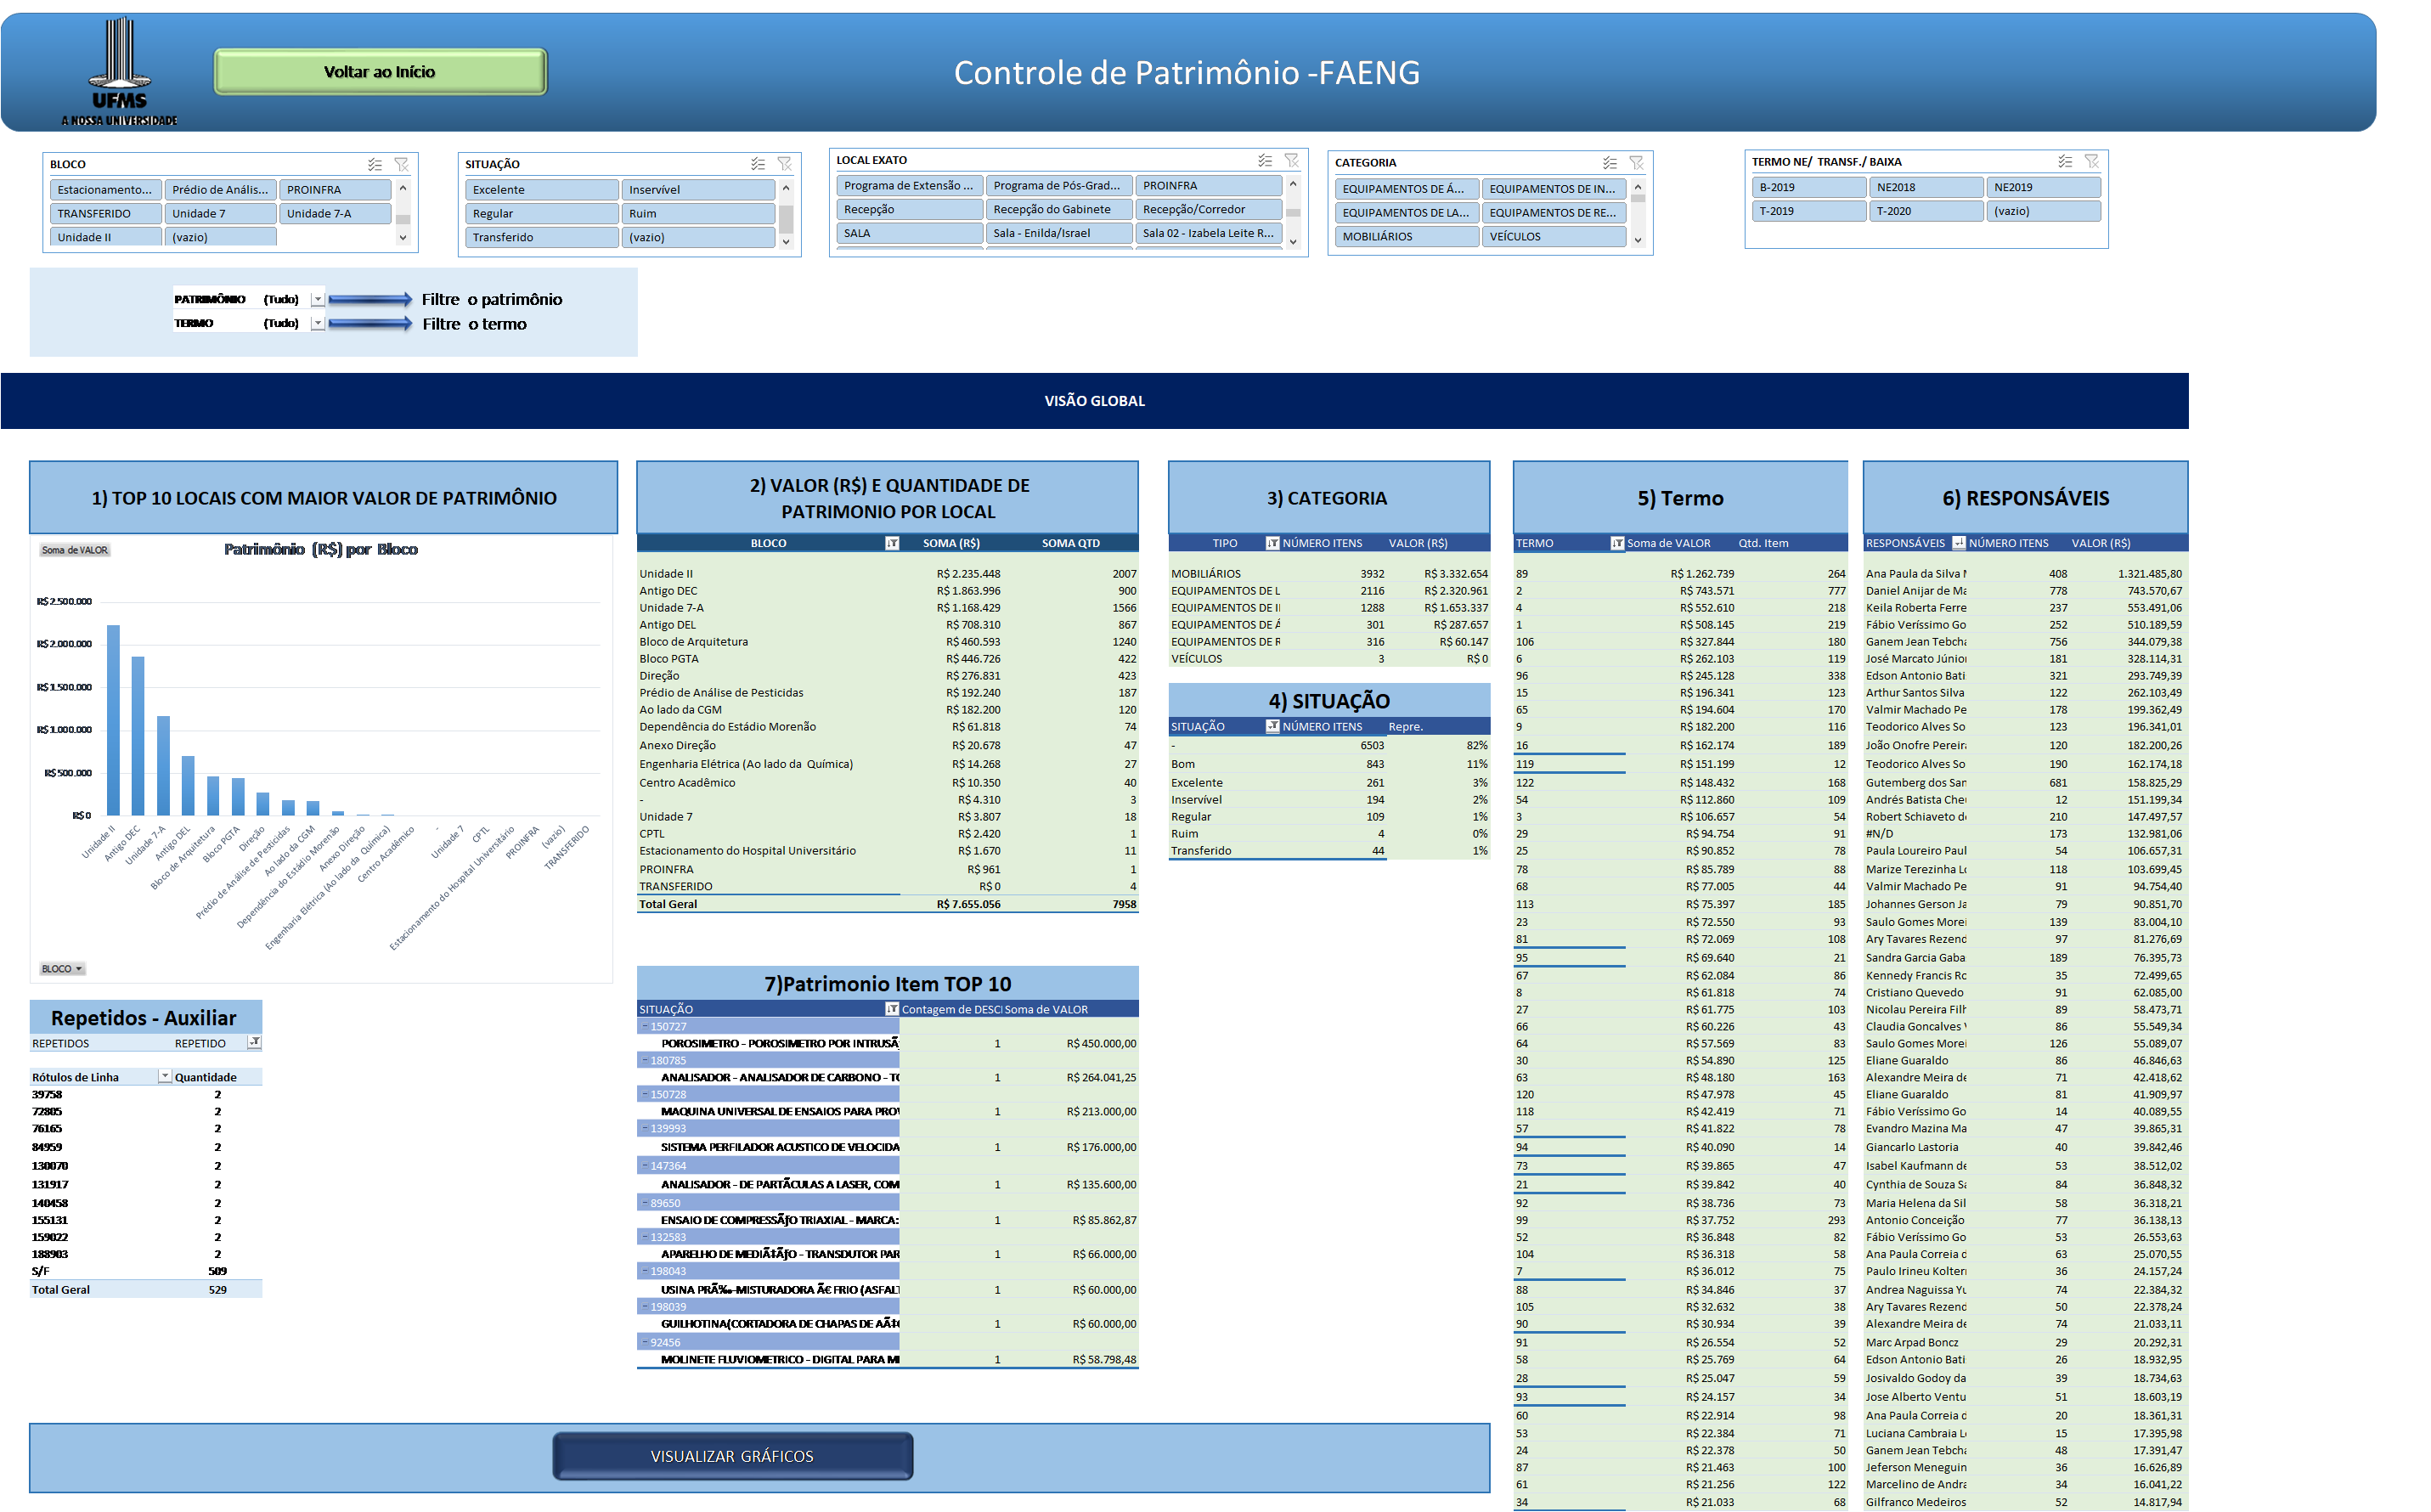2431x1512 pixels.
Task: Enable multi-select on LOCAL EXATO slicer
Action: pyautogui.click(x=1265, y=160)
